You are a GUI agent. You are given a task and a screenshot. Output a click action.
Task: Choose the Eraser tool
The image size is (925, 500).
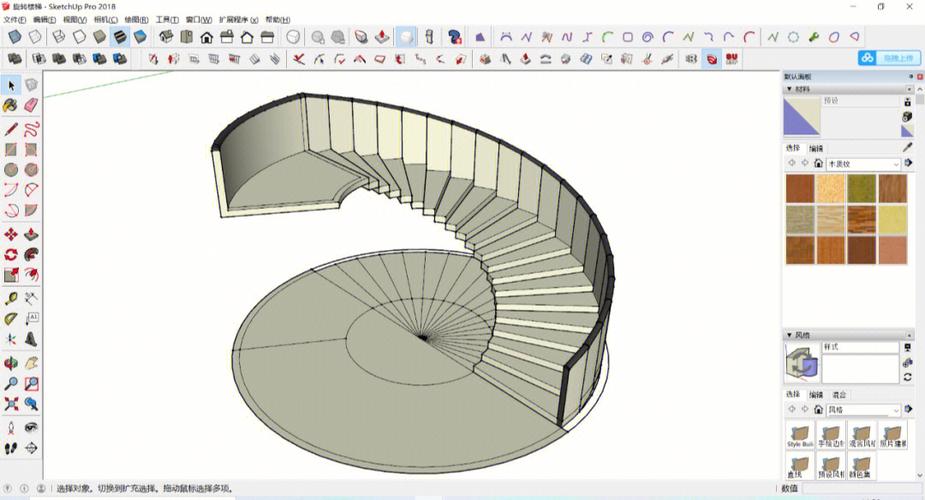pyautogui.click(x=31, y=105)
